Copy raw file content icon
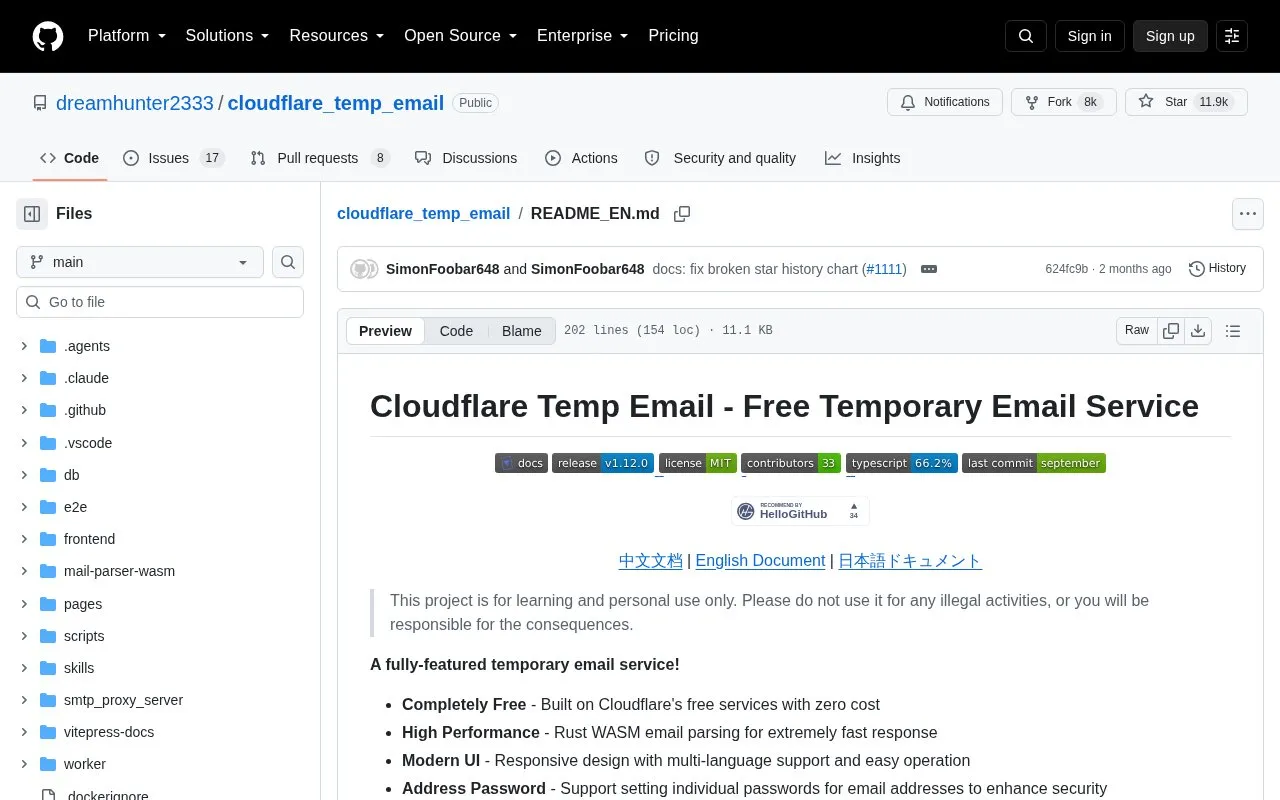 pyautogui.click(x=1171, y=331)
